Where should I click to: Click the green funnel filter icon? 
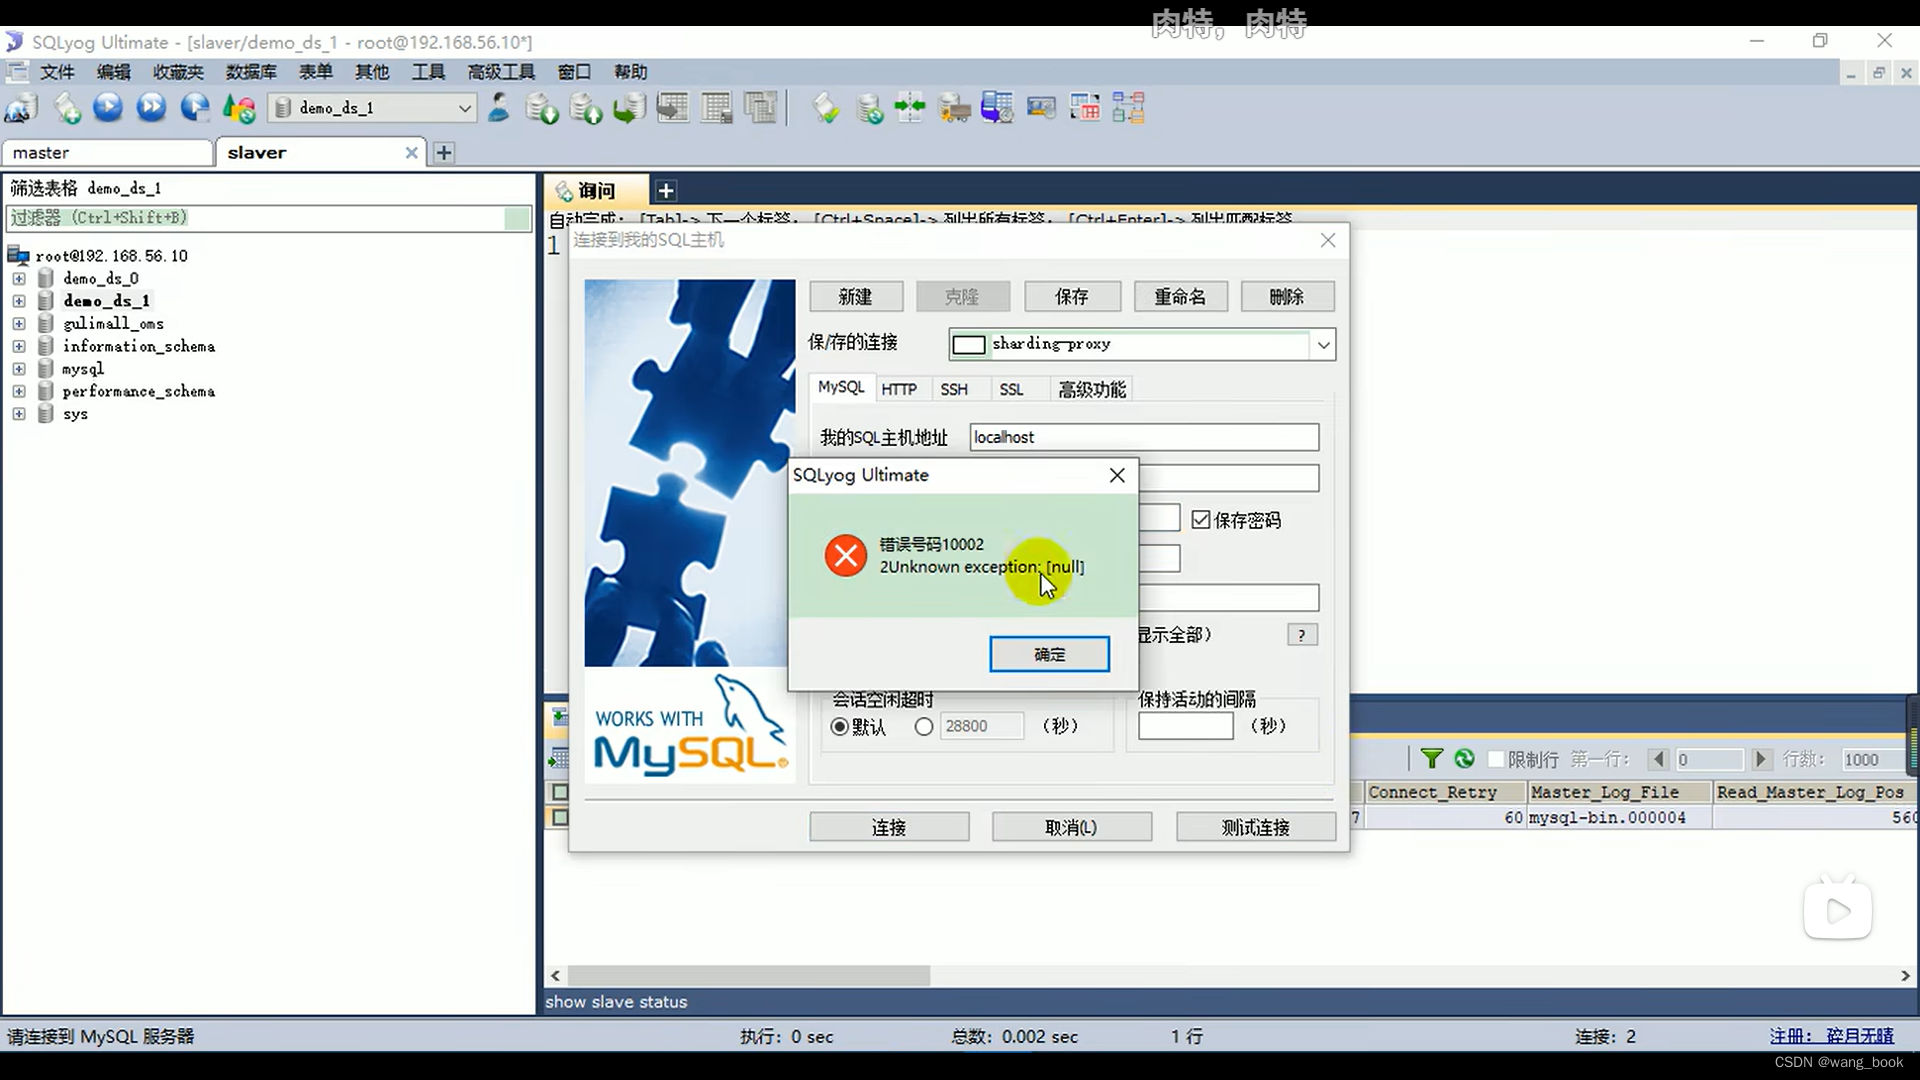(x=1432, y=759)
